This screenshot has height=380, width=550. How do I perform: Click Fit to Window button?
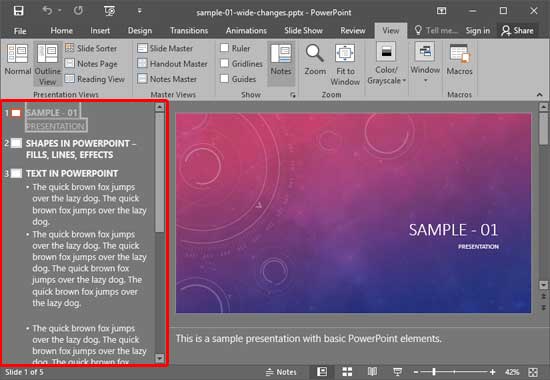tap(345, 65)
